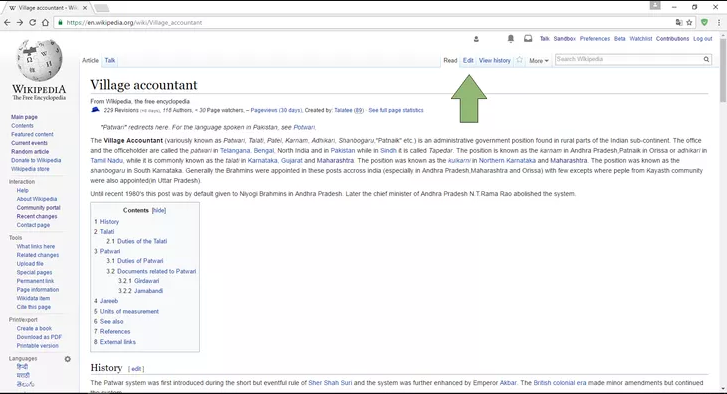The image size is (727, 394).
Task: Bookmark page with the star in the address bar
Action: pyautogui.click(x=689, y=22)
